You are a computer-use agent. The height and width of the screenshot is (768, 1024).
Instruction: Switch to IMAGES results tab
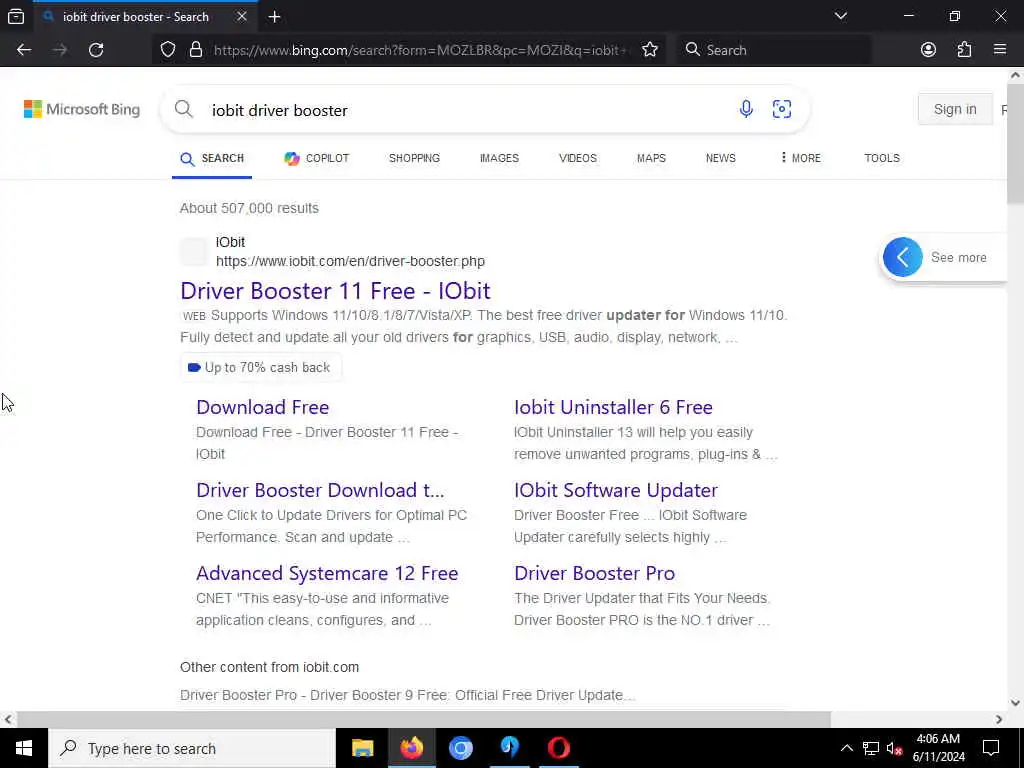pyautogui.click(x=499, y=159)
